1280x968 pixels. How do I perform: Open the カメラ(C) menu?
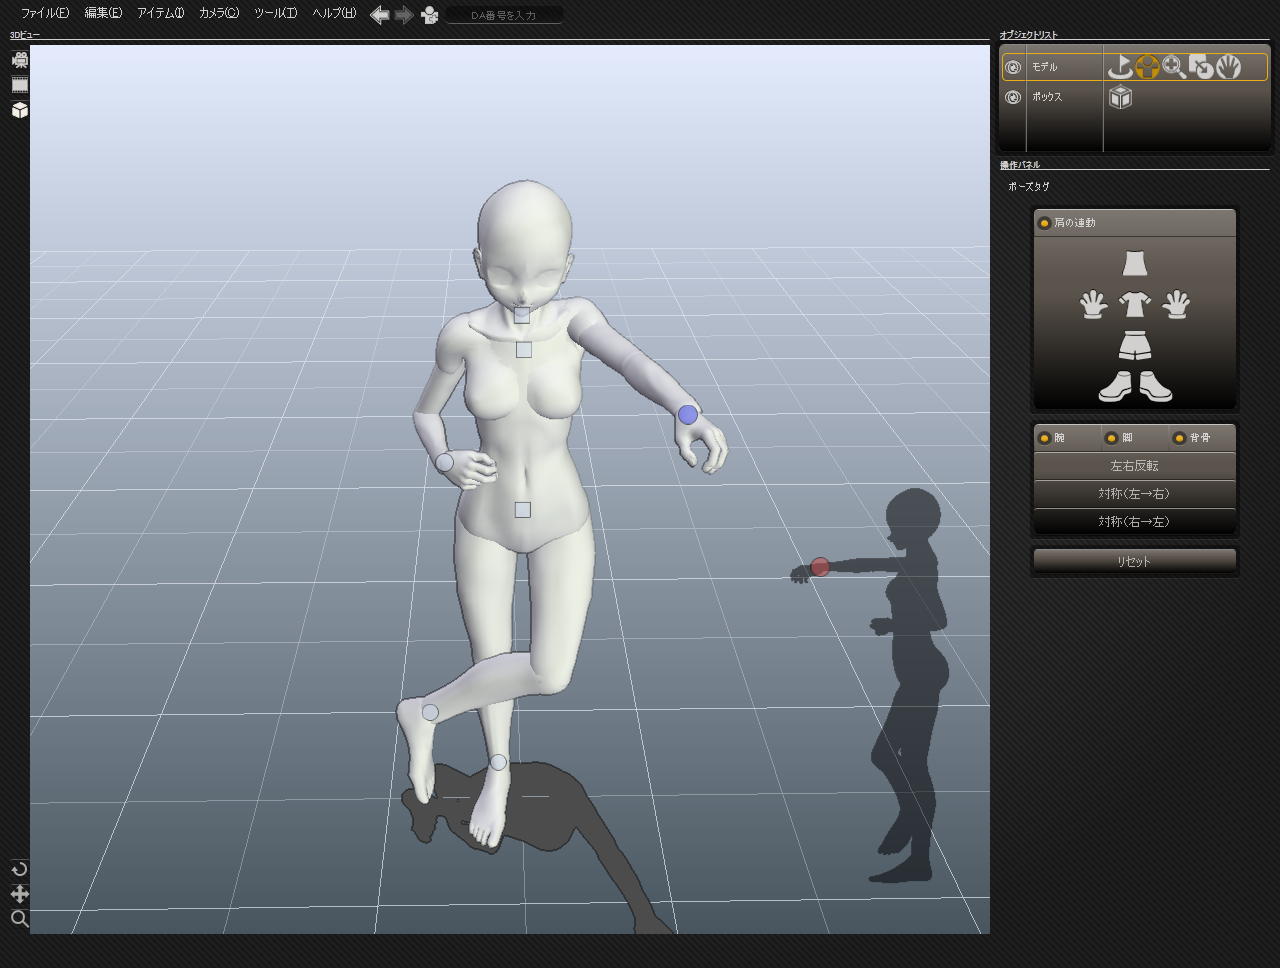pos(218,13)
